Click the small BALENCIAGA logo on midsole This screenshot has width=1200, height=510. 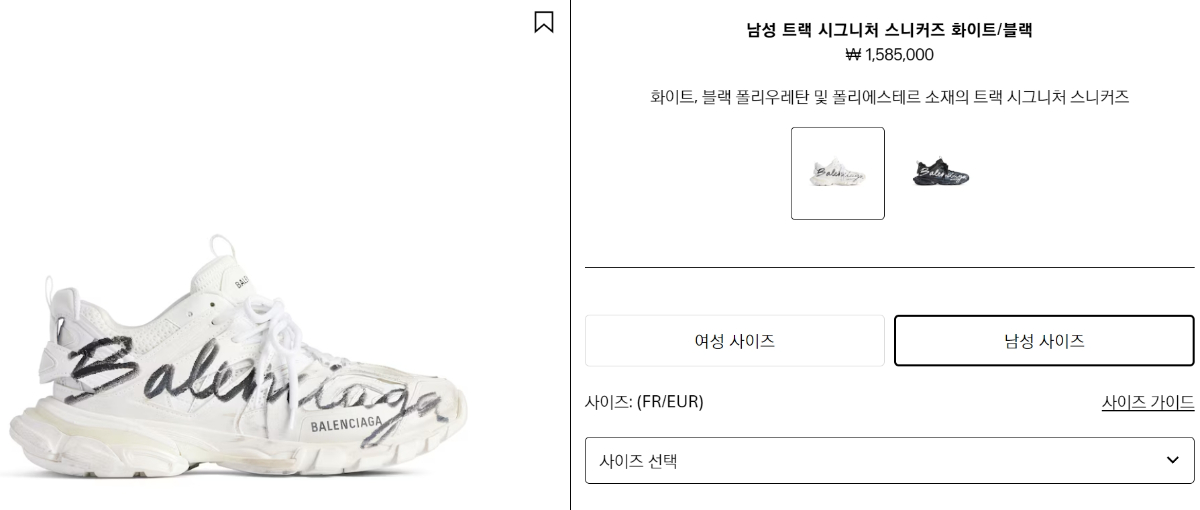pyautogui.click(x=344, y=427)
